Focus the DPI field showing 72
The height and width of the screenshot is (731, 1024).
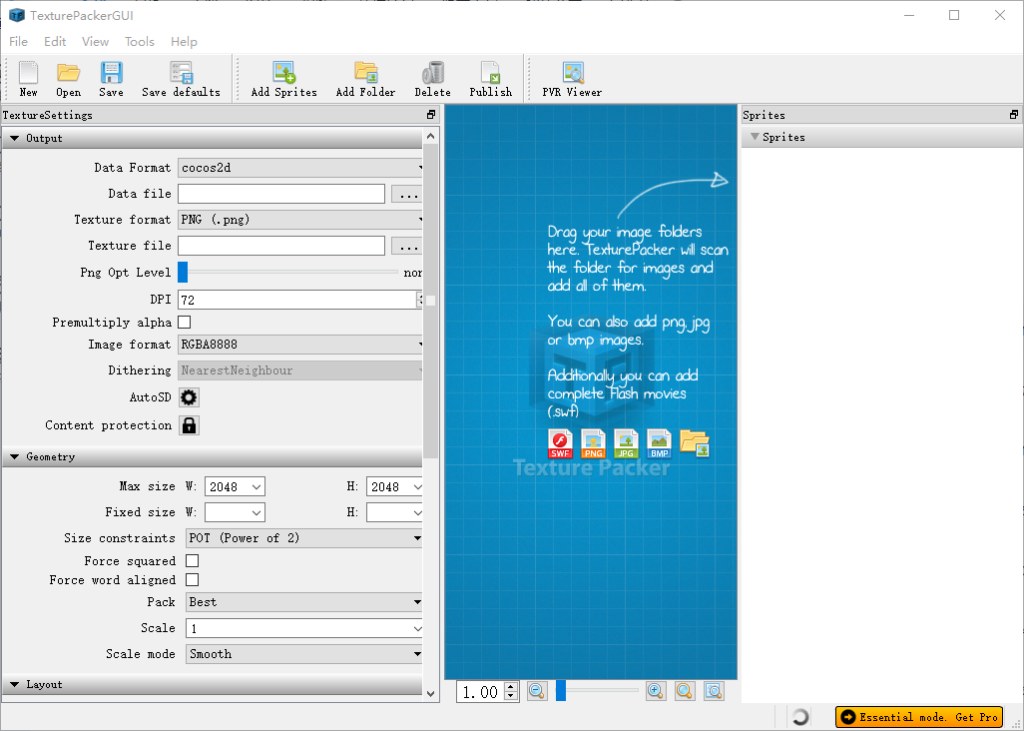pyautogui.click(x=297, y=300)
